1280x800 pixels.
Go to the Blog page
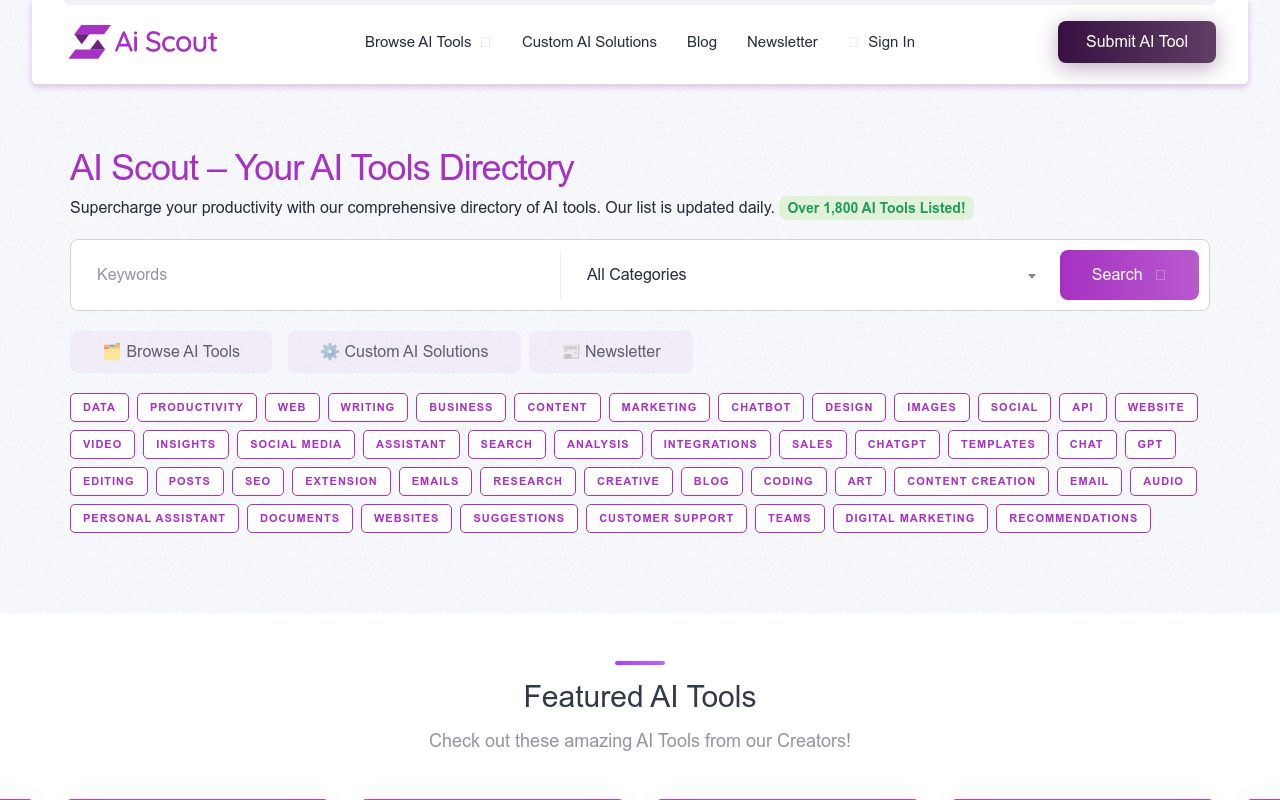coord(702,42)
